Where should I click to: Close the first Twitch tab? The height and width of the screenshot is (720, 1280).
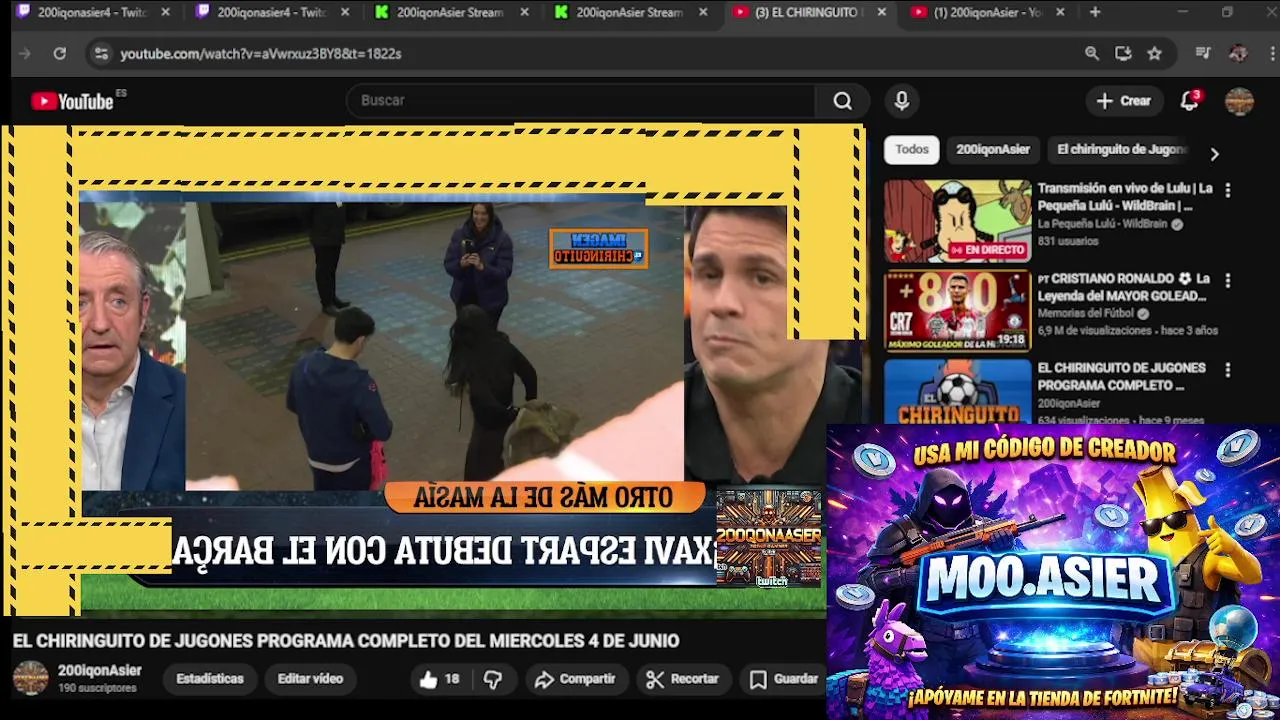click(x=165, y=12)
